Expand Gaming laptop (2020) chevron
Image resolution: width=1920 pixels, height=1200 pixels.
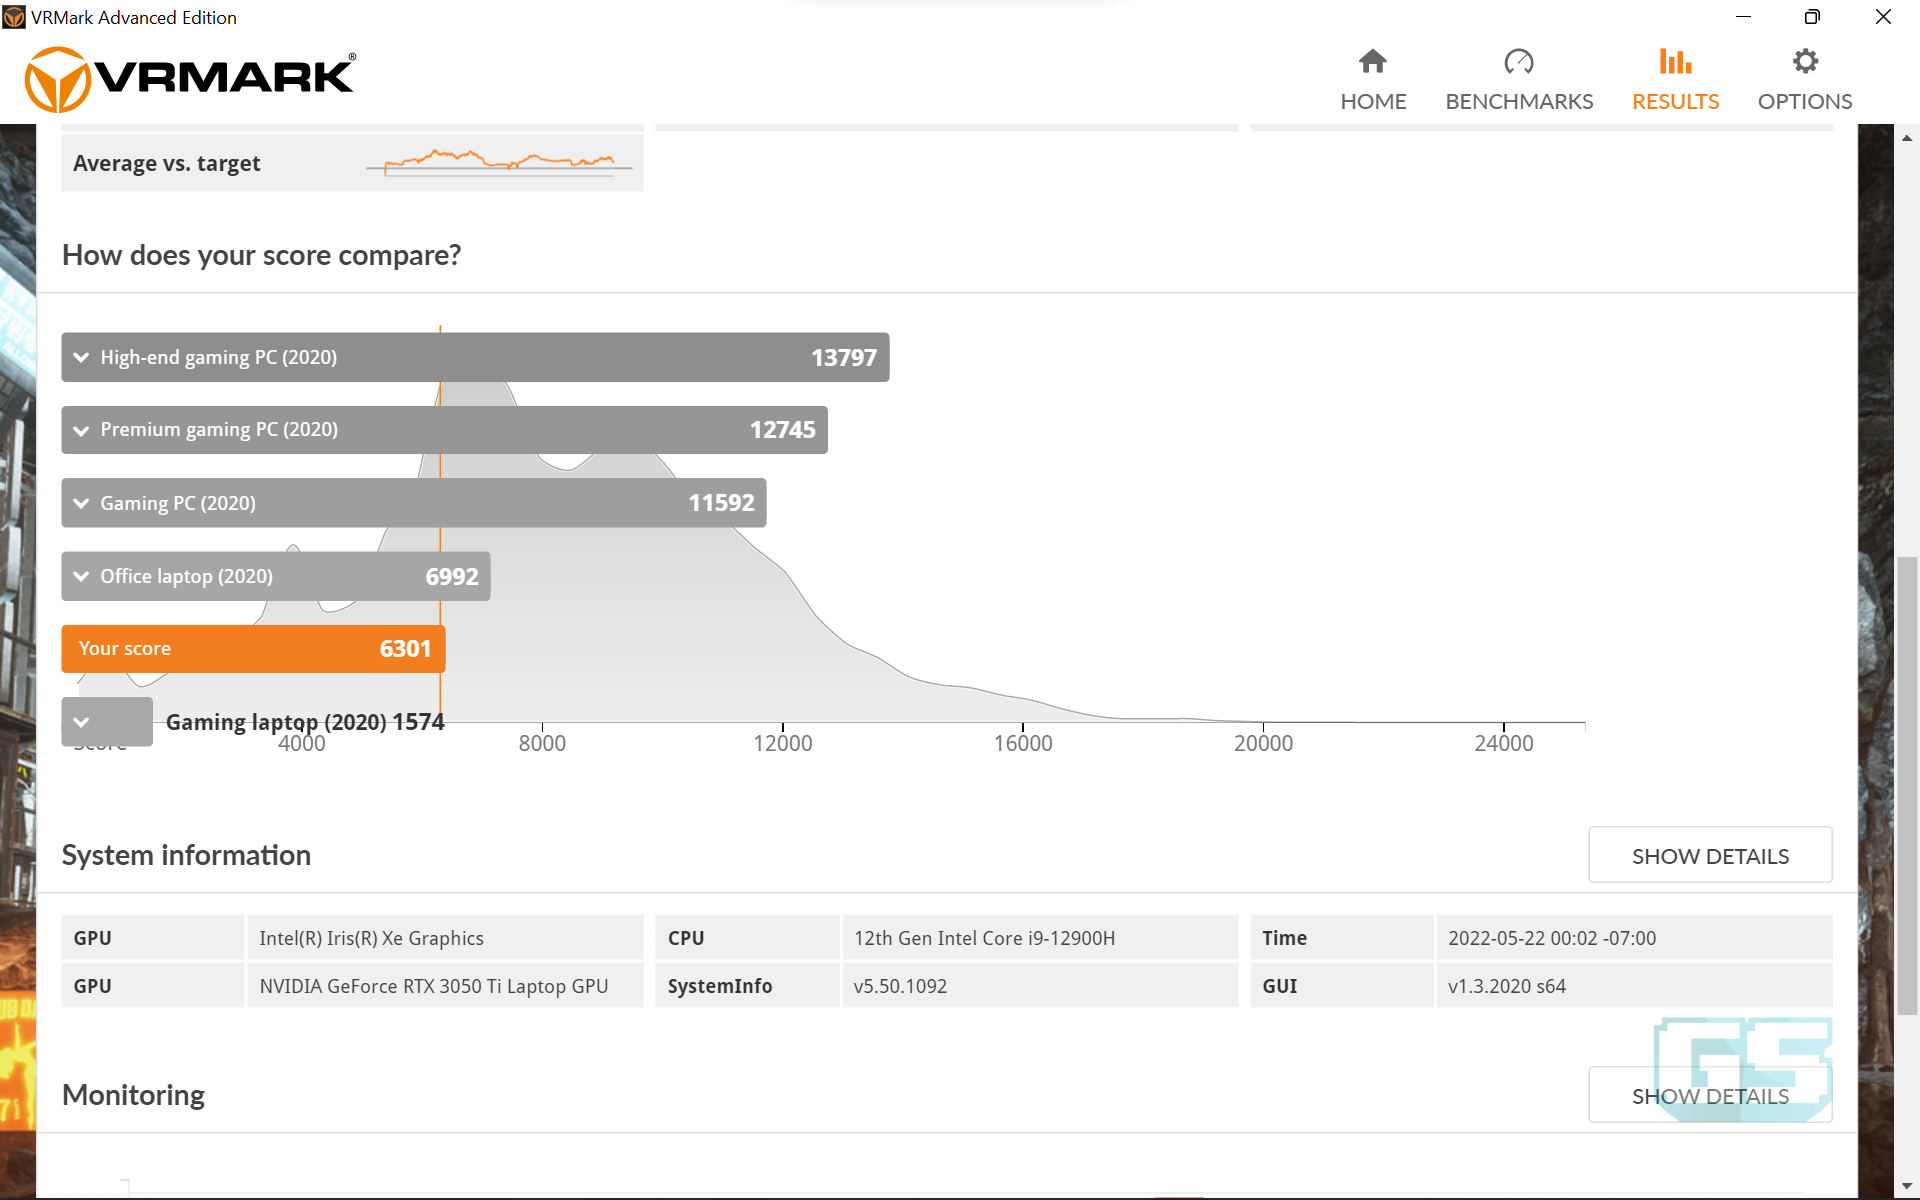[x=81, y=721]
